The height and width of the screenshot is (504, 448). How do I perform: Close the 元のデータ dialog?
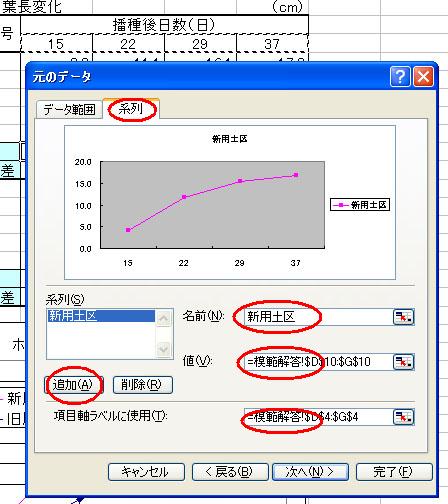[x=424, y=76]
